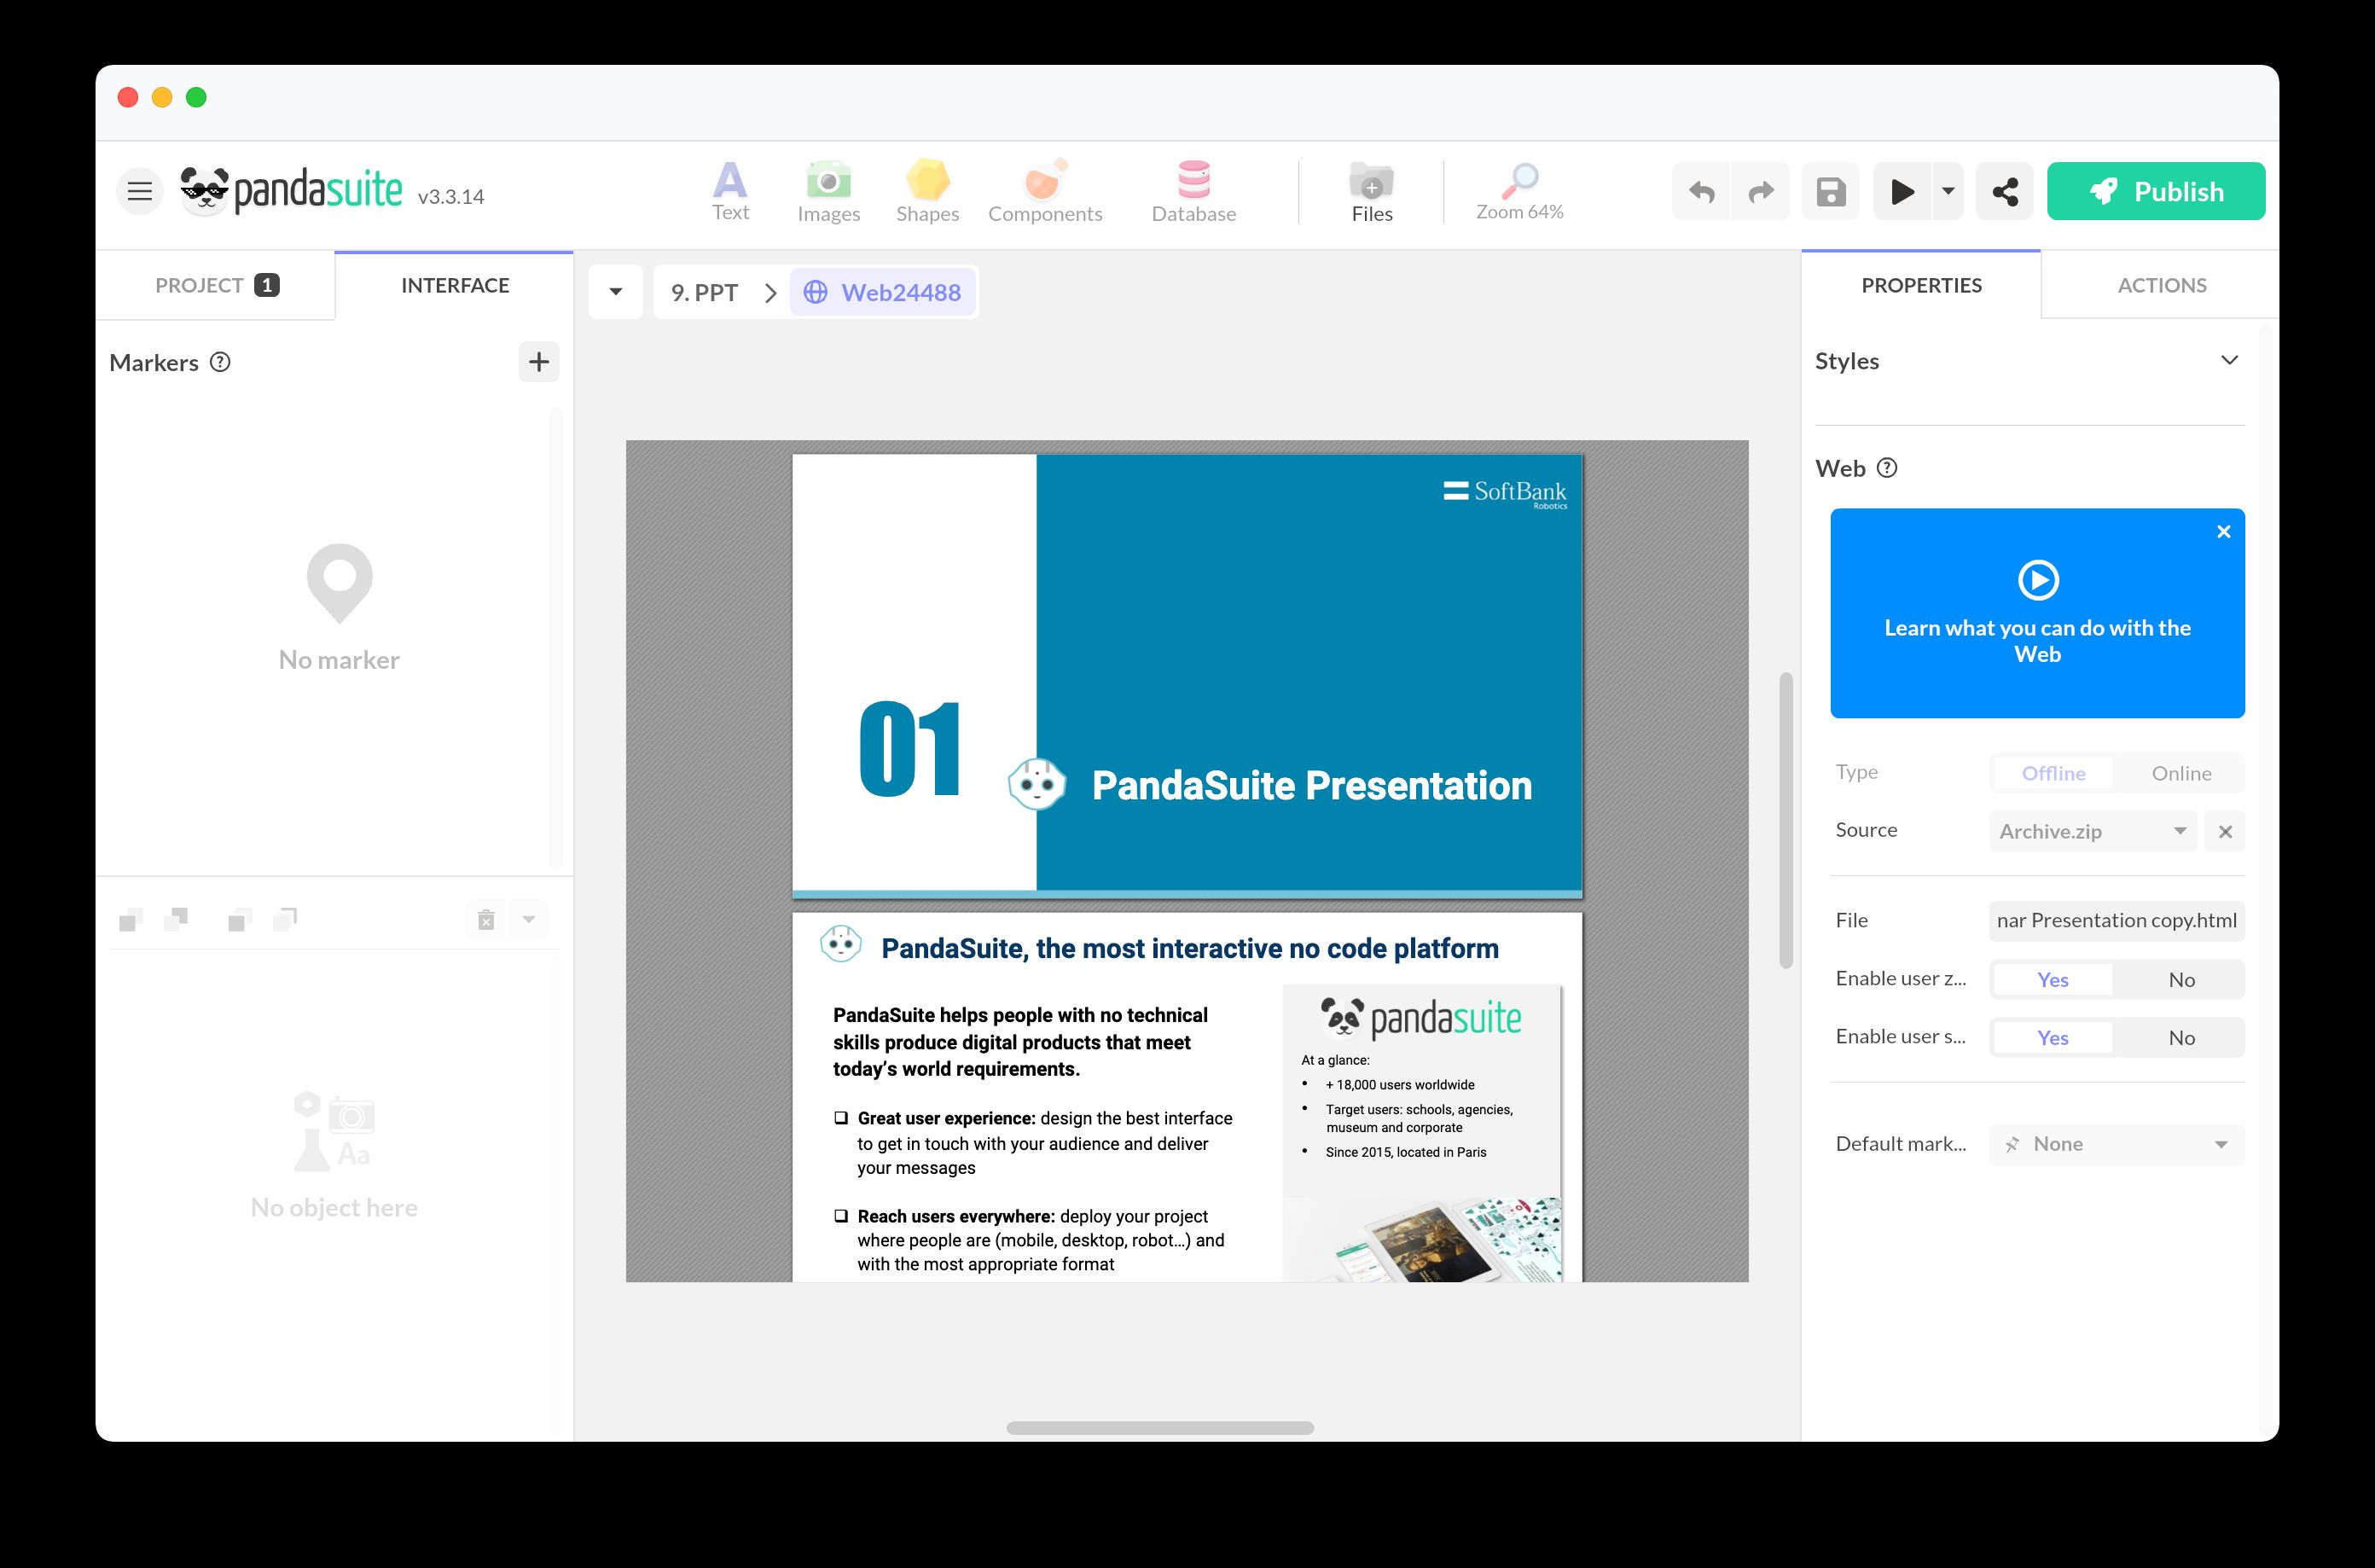Set Type to Online
The height and width of the screenshot is (1568, 2375).
pyautogui.click(x=2181, y=773)
